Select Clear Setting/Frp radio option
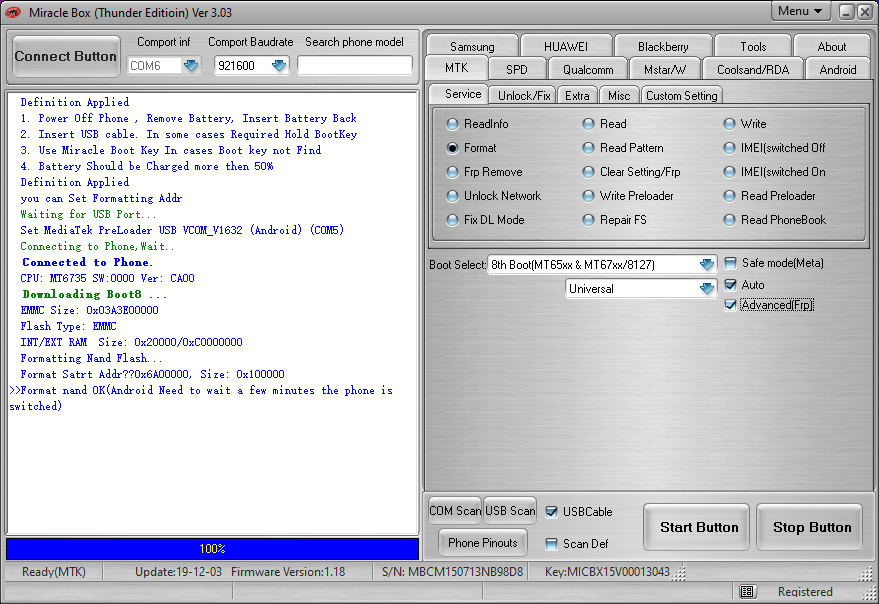Screen dimensions: 879x604 (588, 172)
